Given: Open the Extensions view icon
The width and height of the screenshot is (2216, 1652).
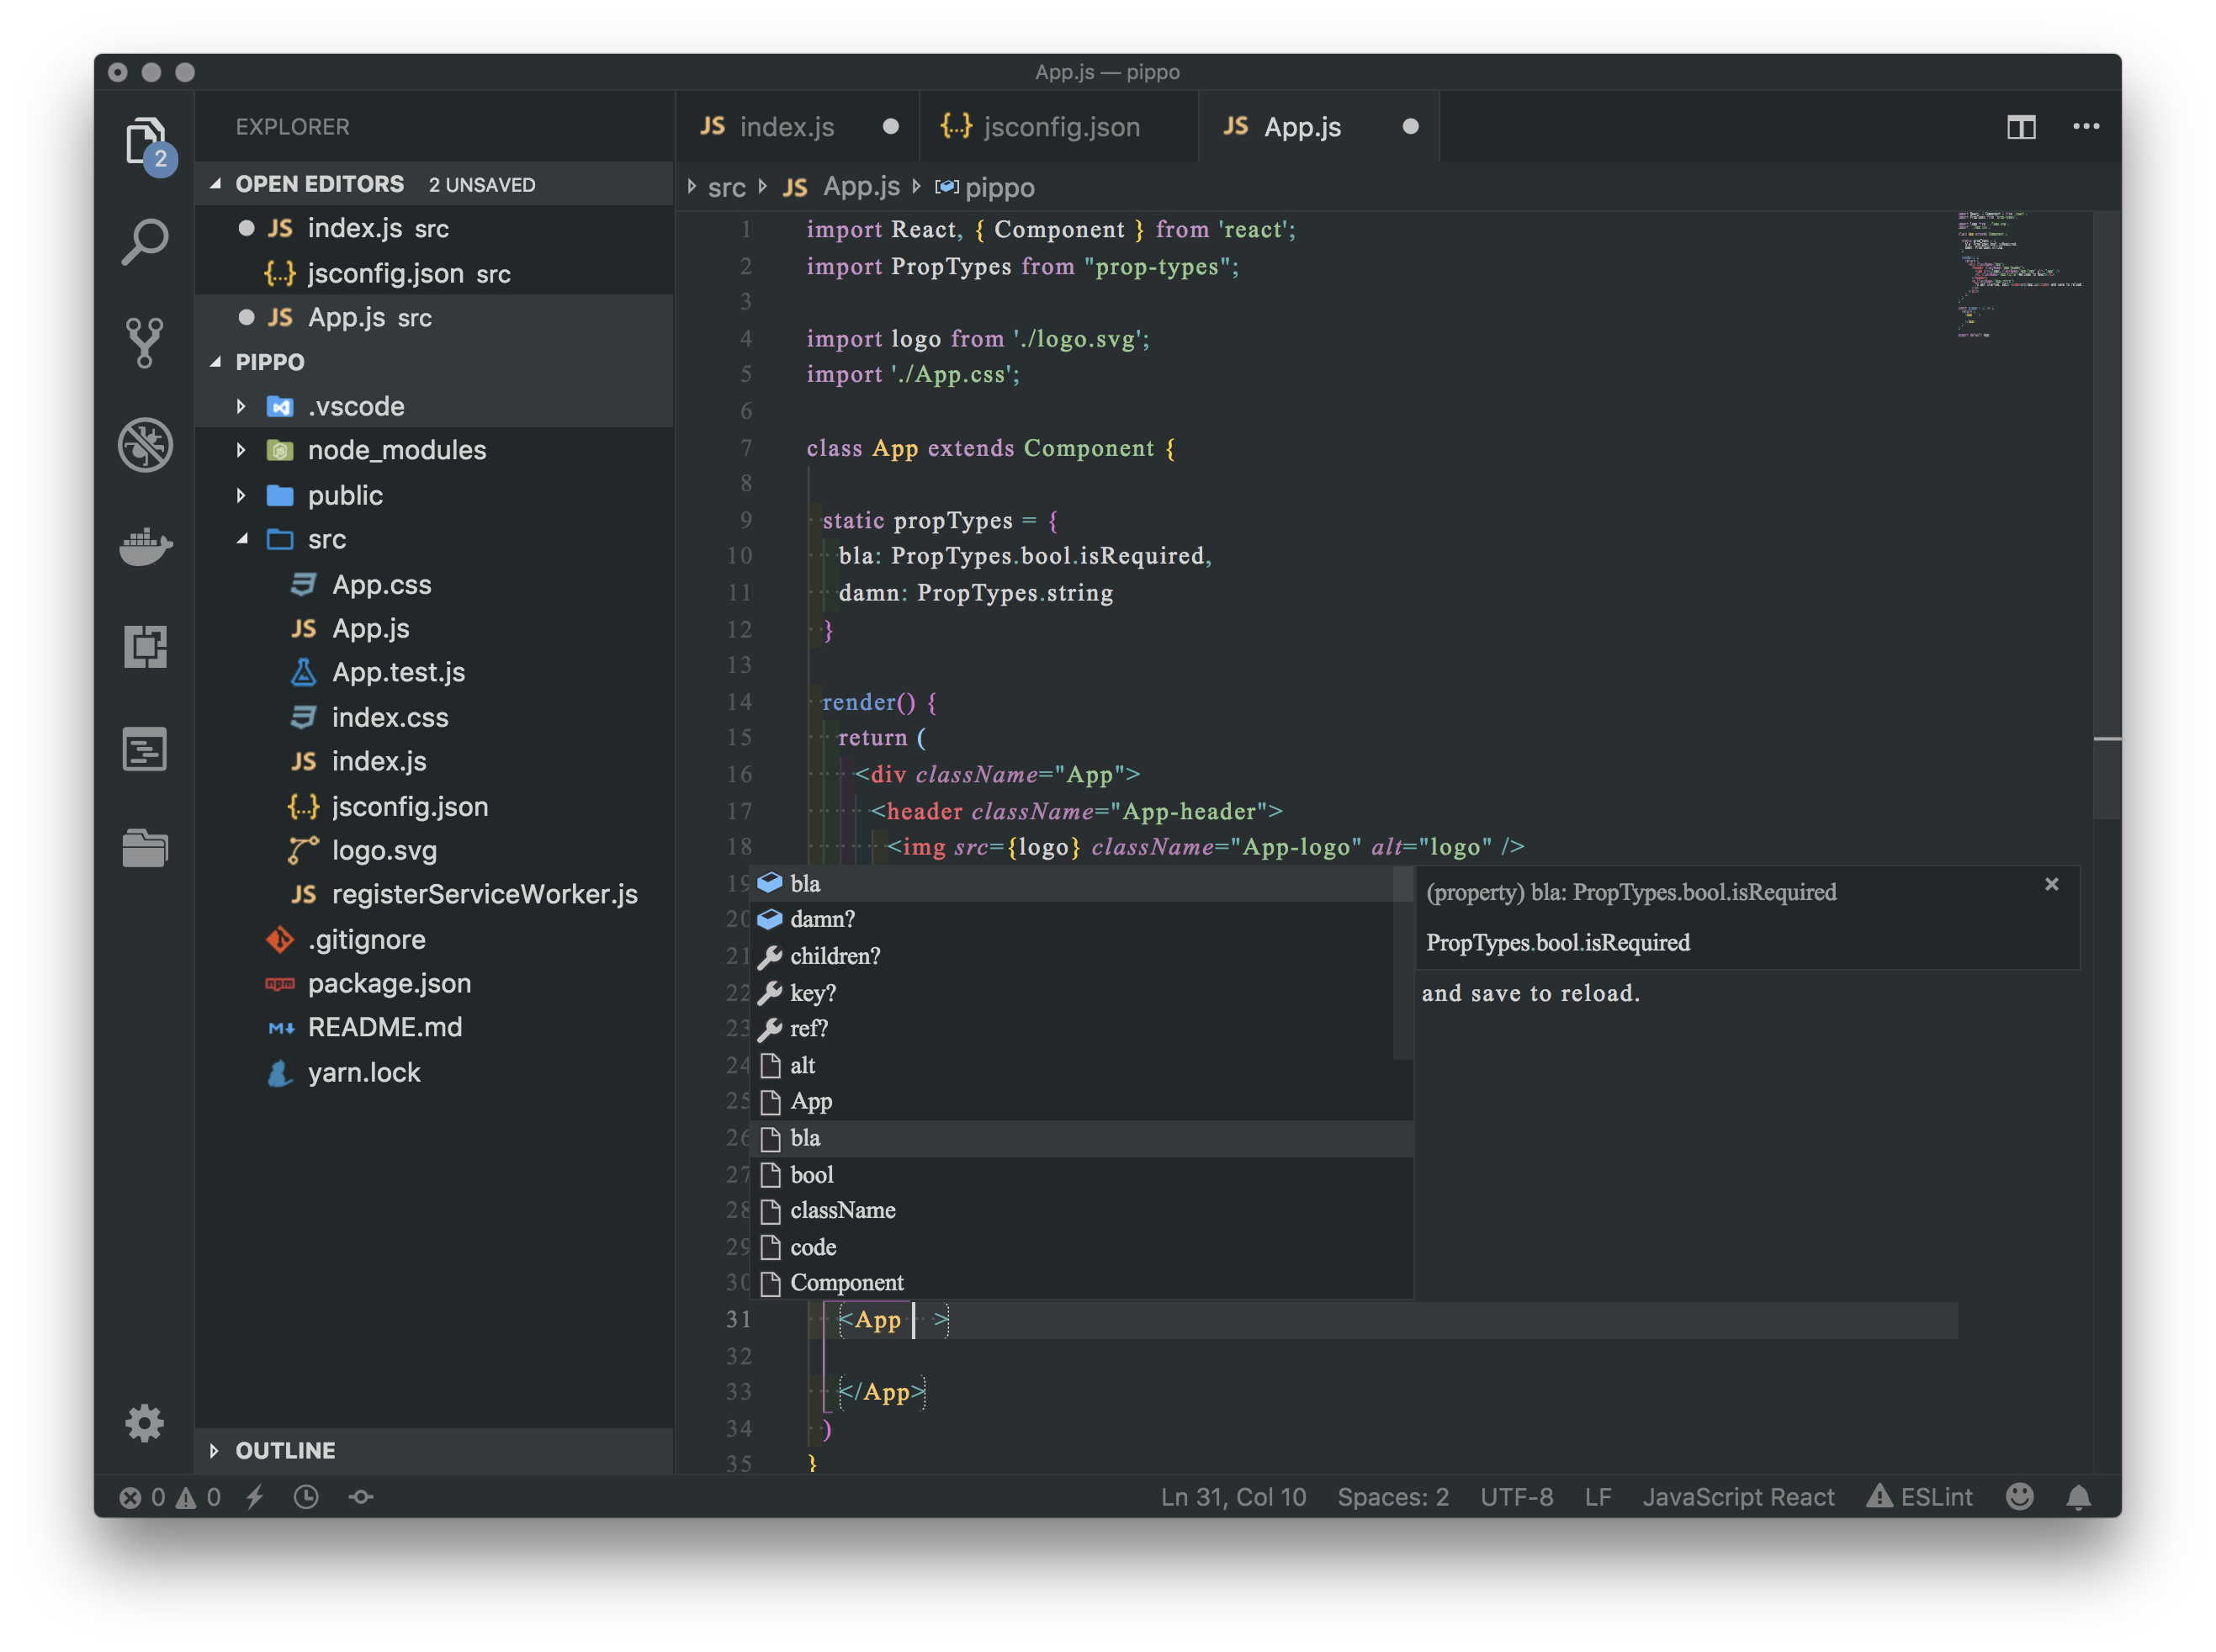Looking at the screenshot, I should 145,647.
